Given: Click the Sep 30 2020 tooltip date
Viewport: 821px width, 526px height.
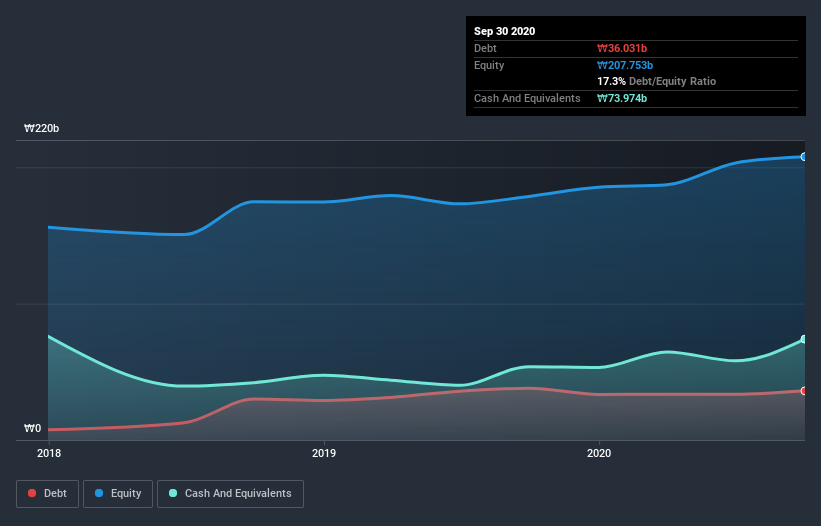Looking at the screenshot, I should pos(504,31).
